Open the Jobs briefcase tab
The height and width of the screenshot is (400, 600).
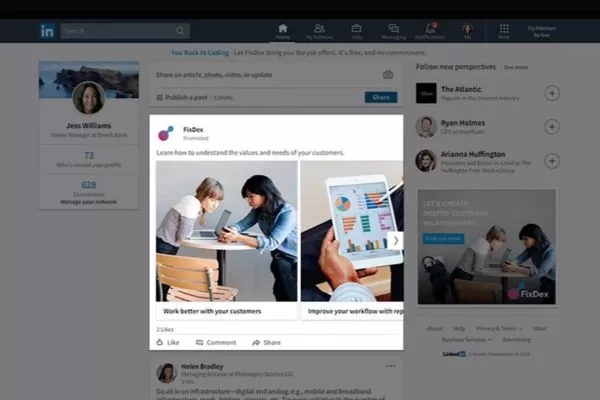[357, 31]
